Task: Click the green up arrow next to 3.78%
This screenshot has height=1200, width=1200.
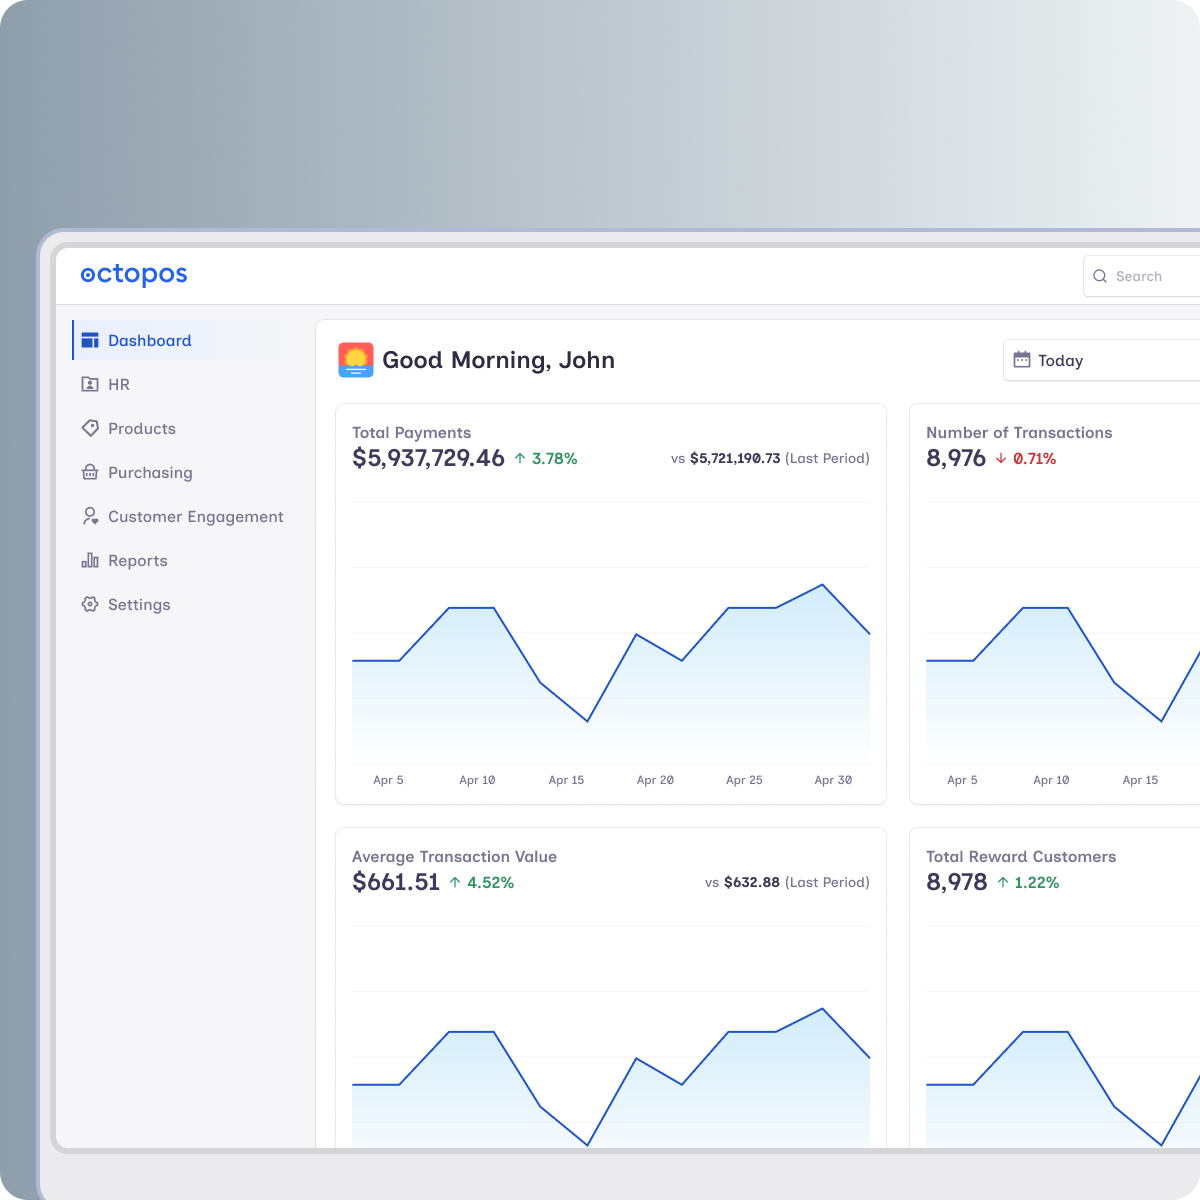Action: point(520,459)
